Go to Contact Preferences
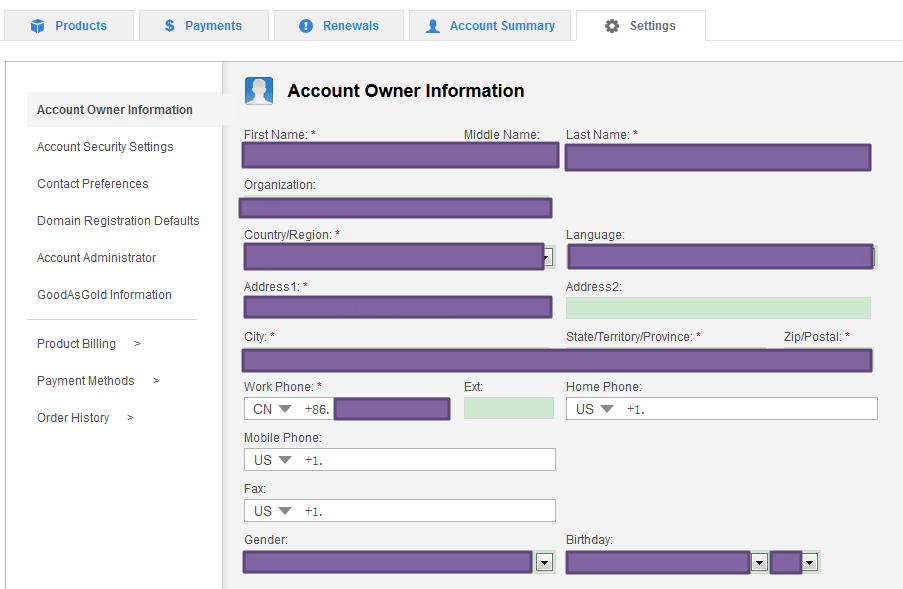This screenshot has width=903, height=589. [x=92, y=184]
